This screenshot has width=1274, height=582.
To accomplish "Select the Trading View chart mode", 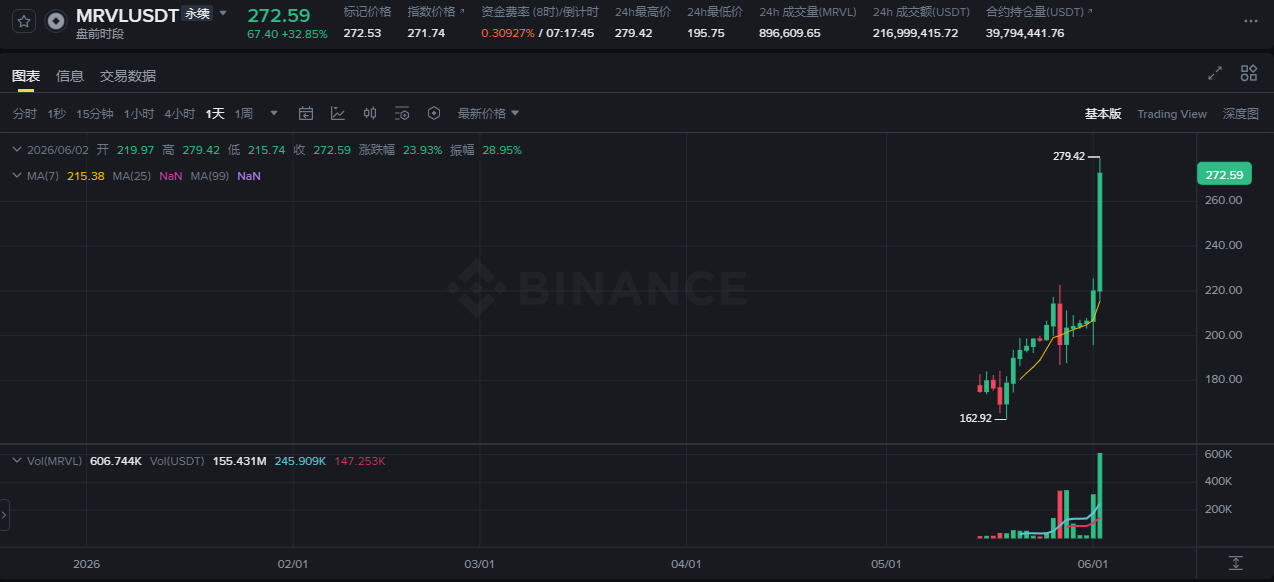I will [1172, 114].
